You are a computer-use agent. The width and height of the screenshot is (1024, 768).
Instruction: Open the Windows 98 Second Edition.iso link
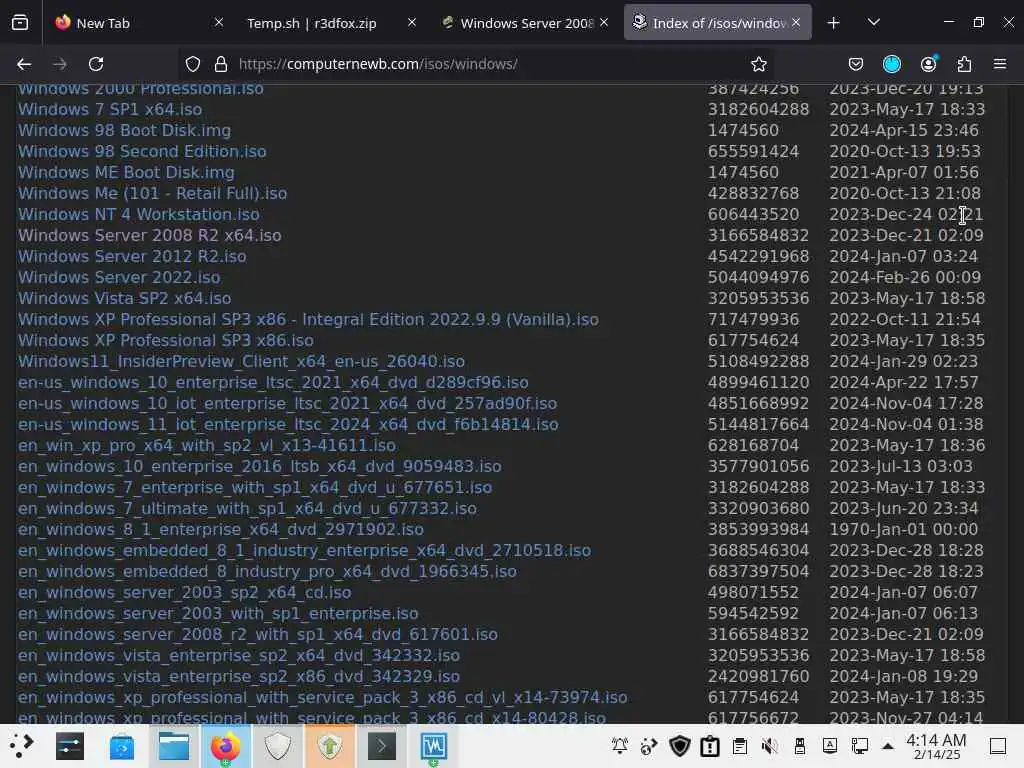pyautogui.click(x=142, y=151)
